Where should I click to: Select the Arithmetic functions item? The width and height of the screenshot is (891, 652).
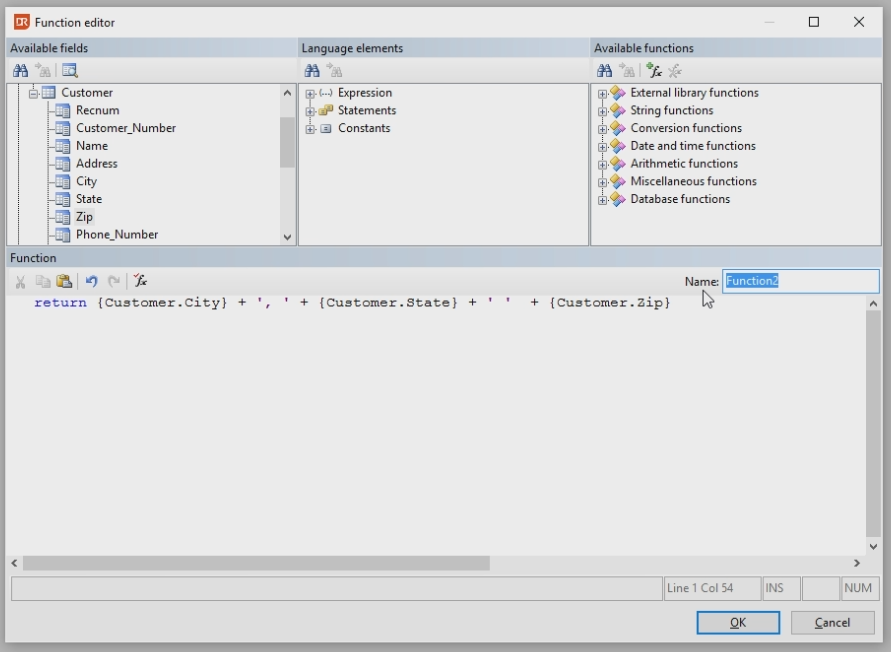(x=683, y=164)
